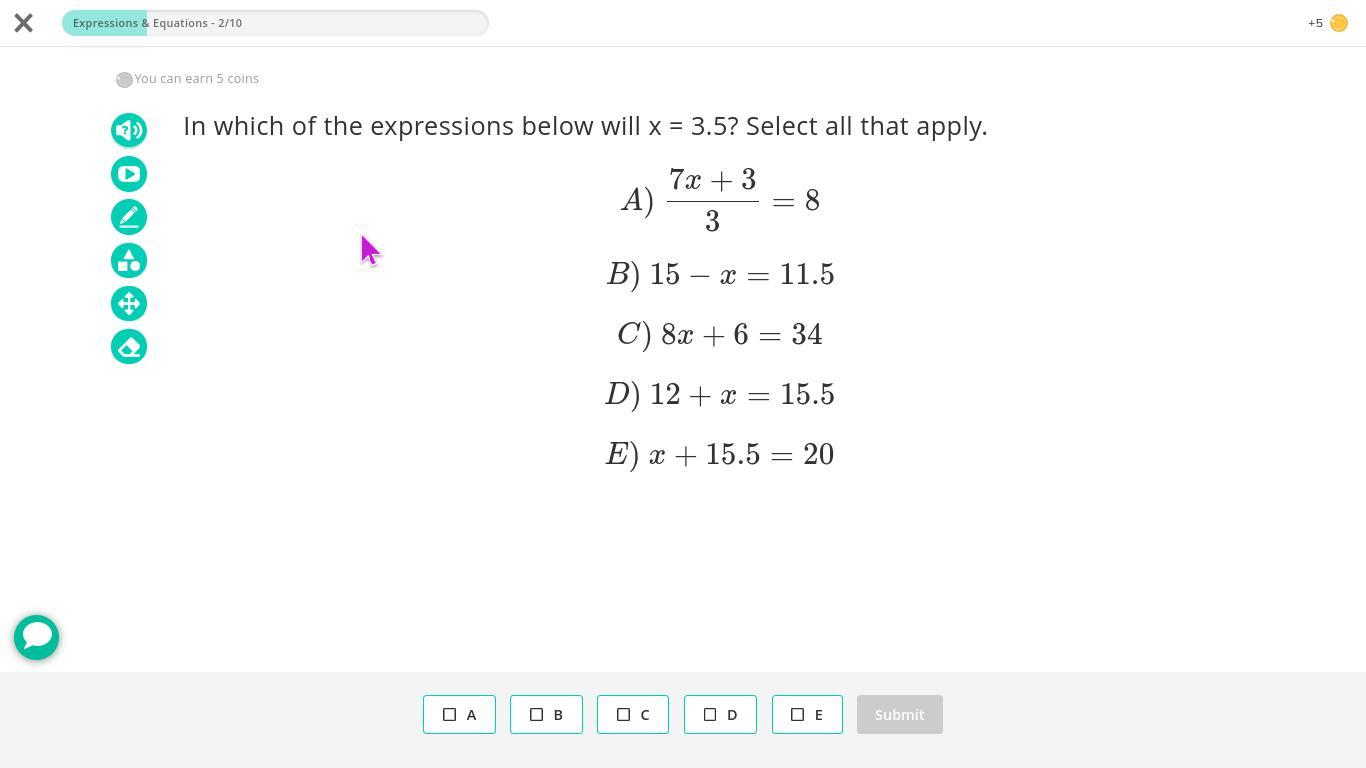Check answer option A

point(459,714)
